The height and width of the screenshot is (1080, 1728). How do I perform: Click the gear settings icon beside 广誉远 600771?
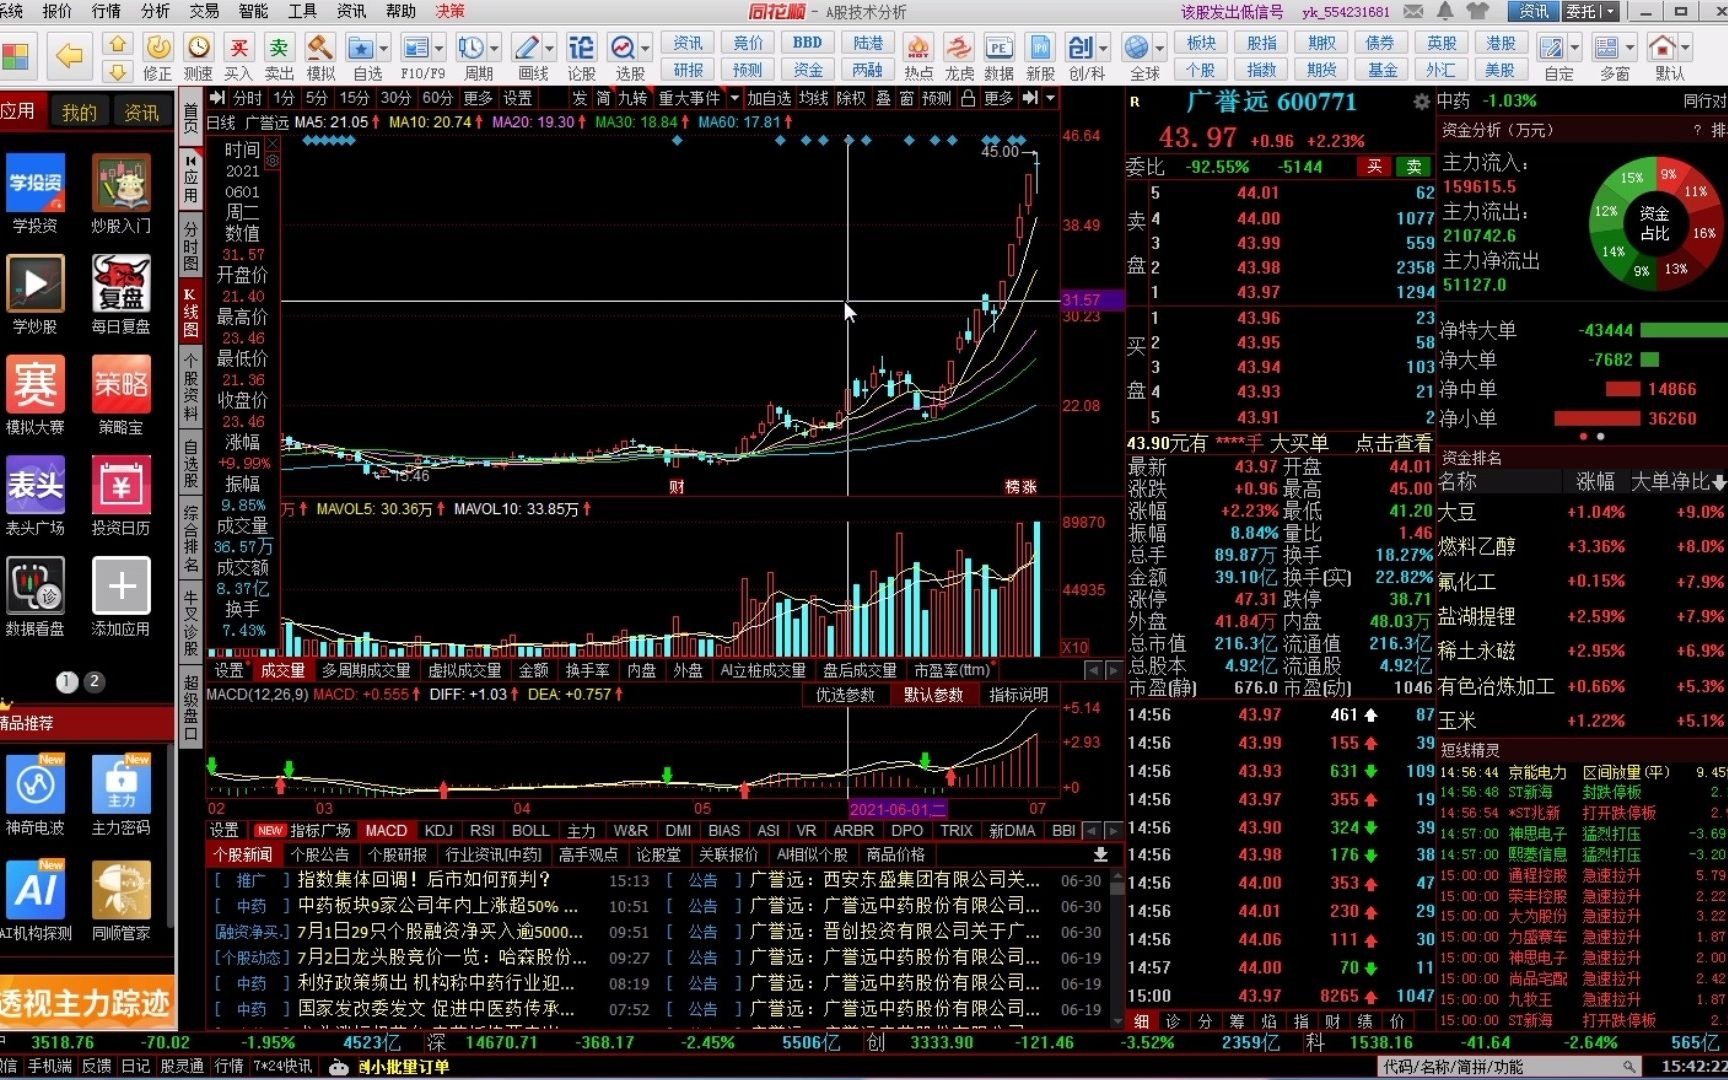1421,102
